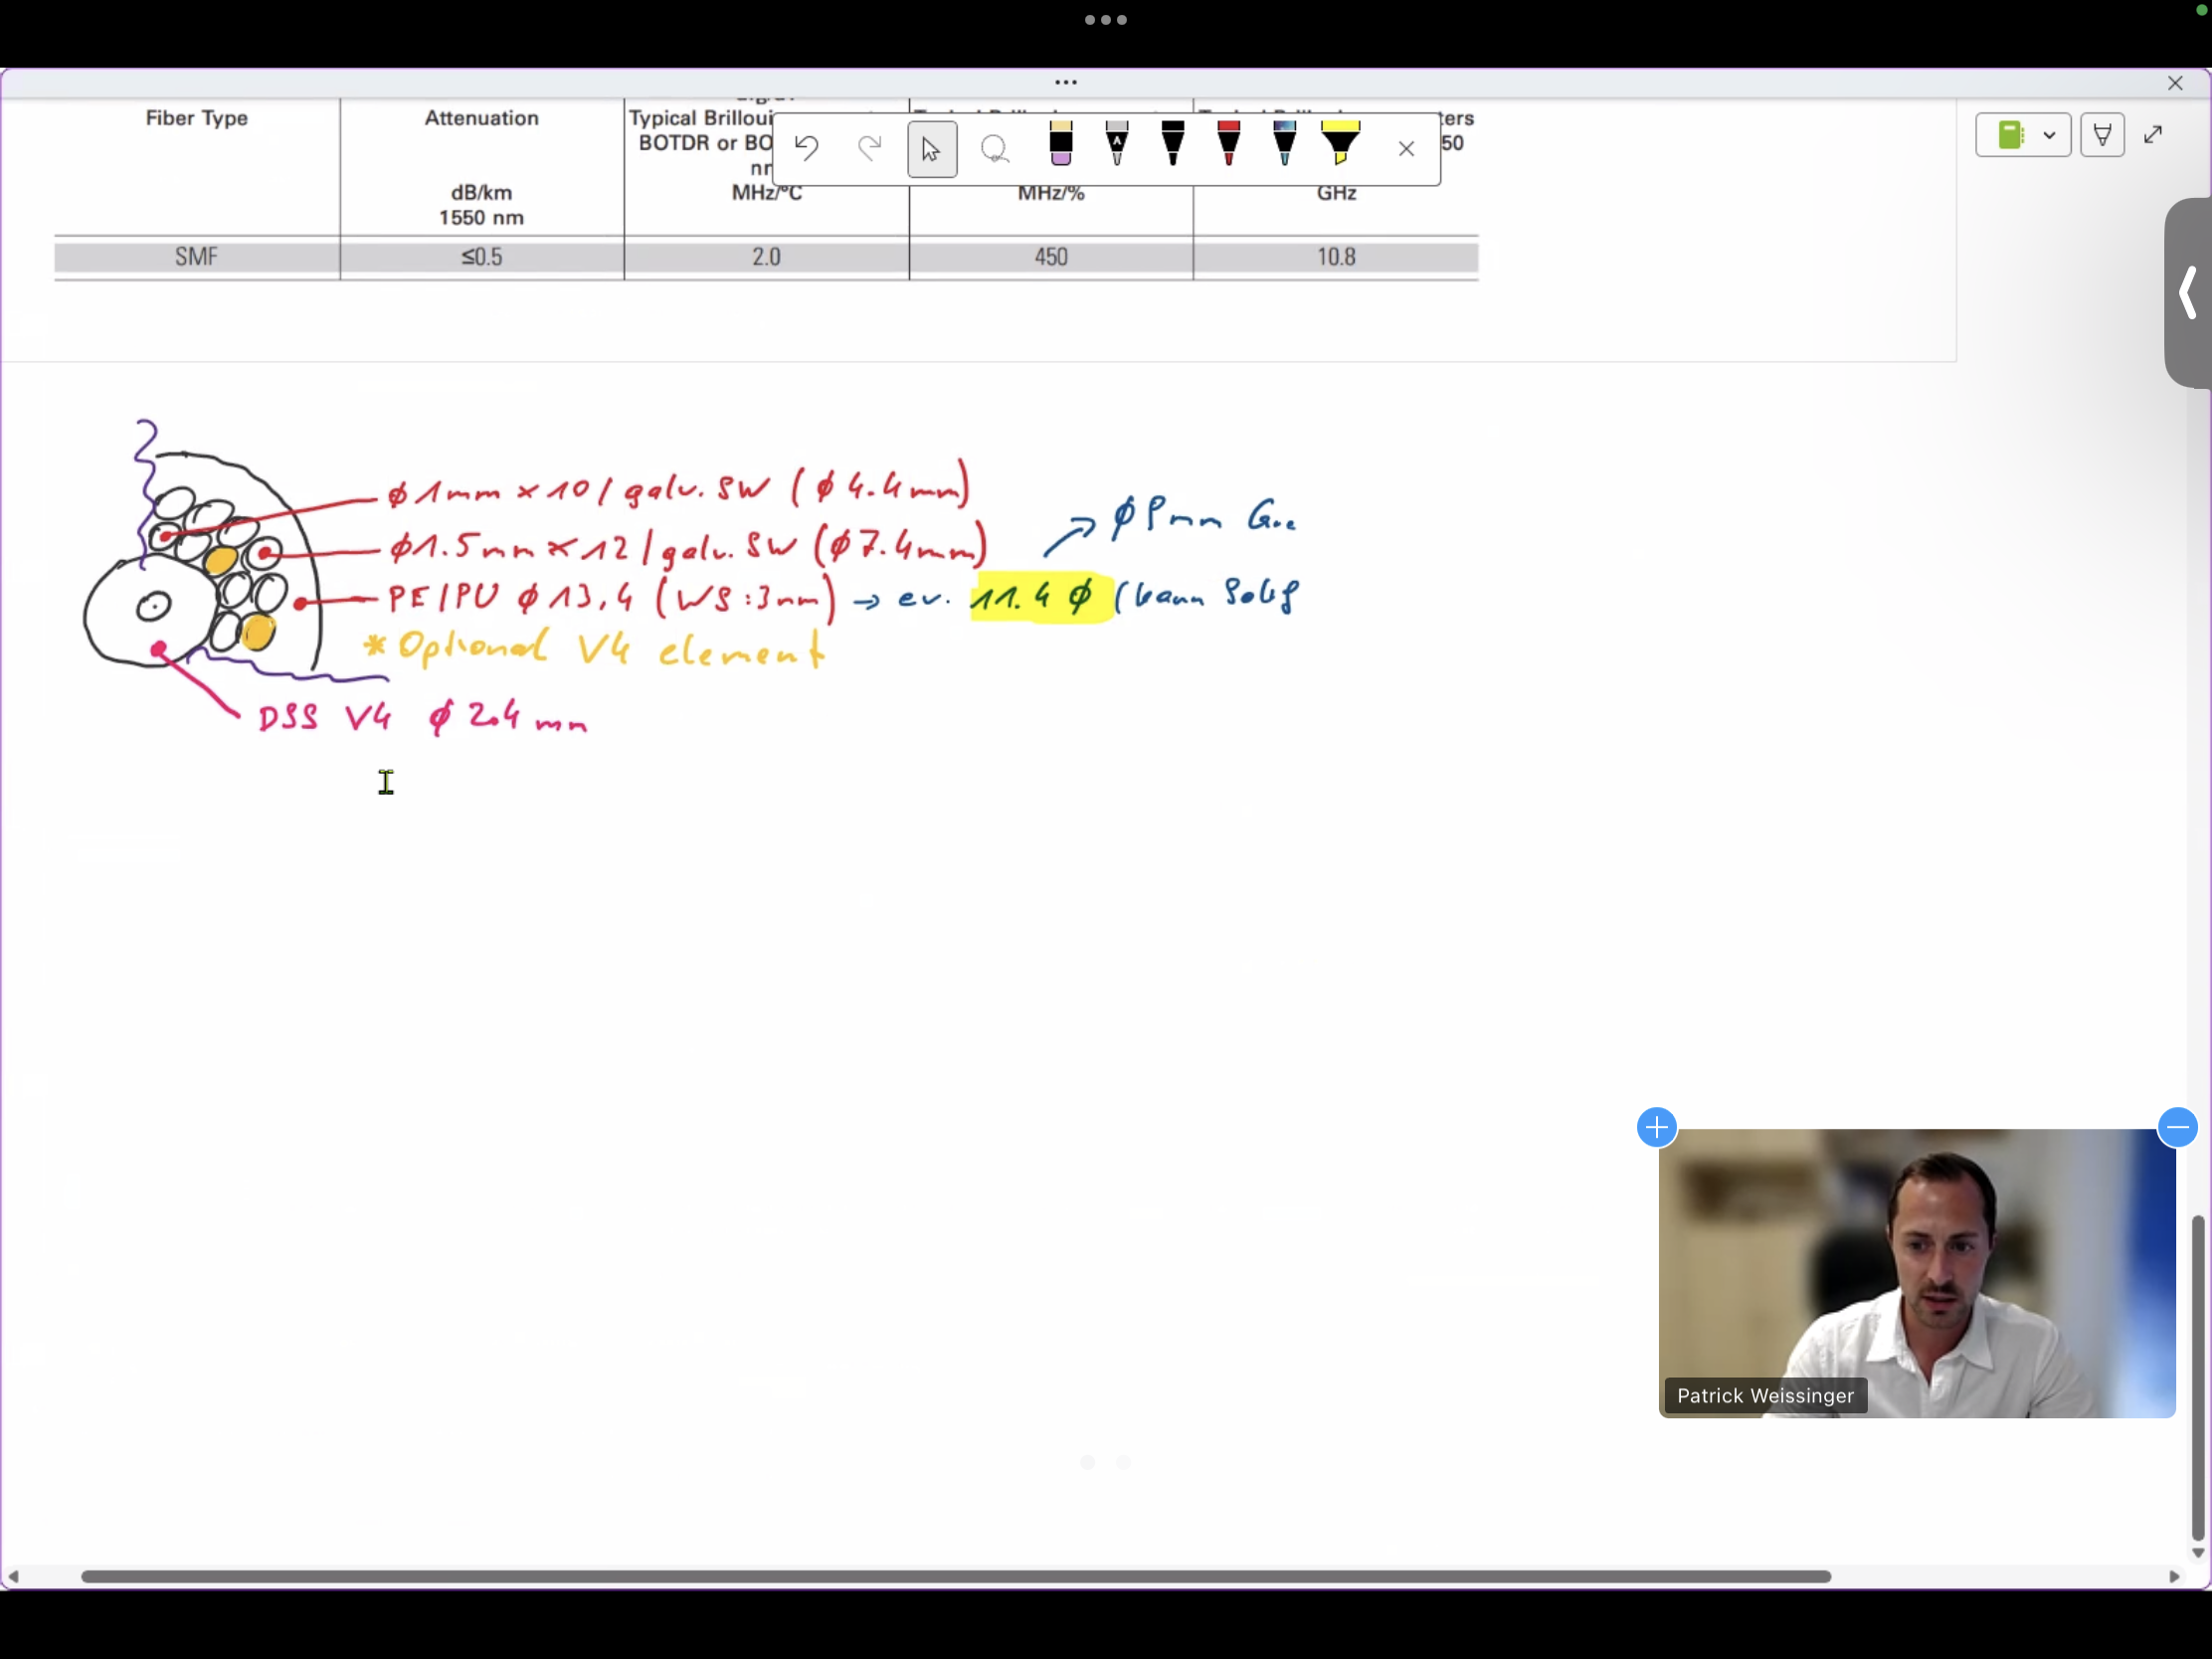Click the Fiber Type column header

(x=196, y=118)
